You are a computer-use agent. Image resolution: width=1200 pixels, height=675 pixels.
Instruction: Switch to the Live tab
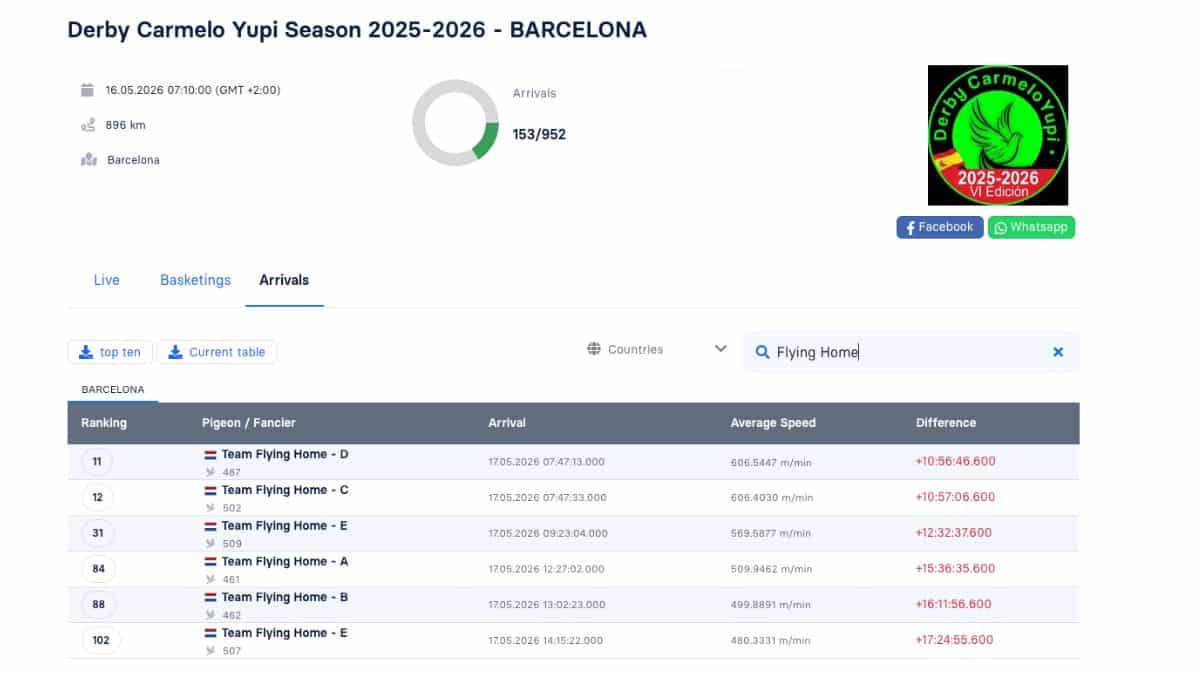[107, 280]
